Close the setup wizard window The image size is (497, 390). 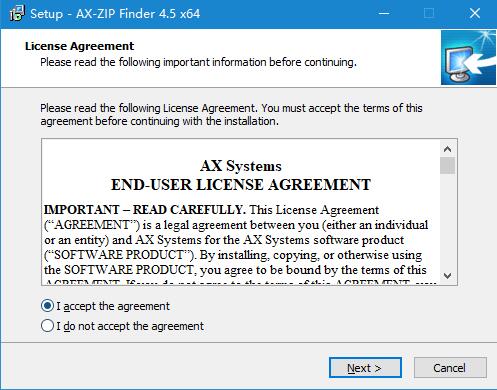coord(474,14)
